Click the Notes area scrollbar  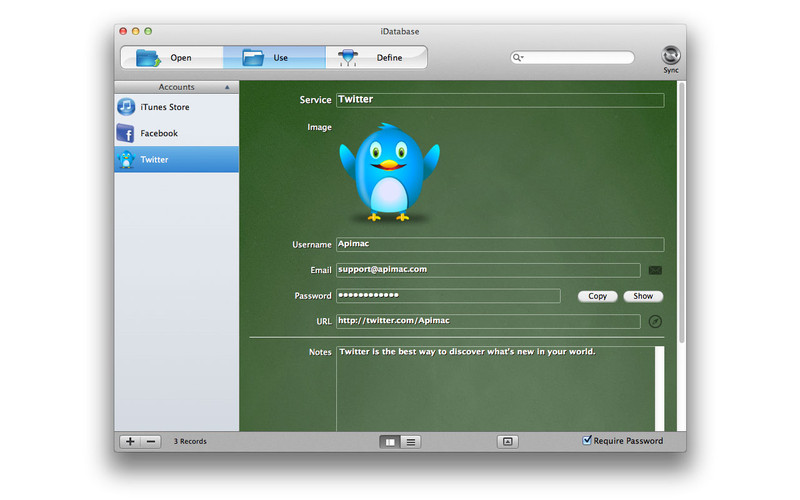660,389
